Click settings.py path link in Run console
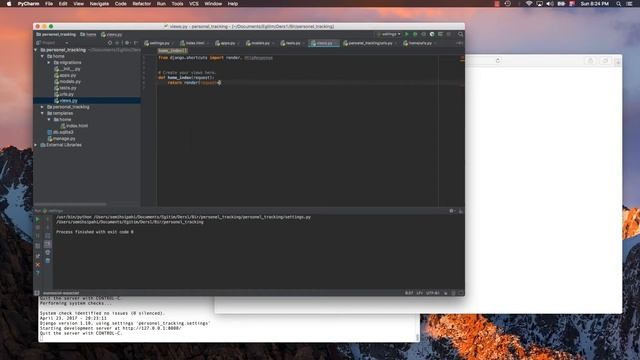 [x=202, y=217]
